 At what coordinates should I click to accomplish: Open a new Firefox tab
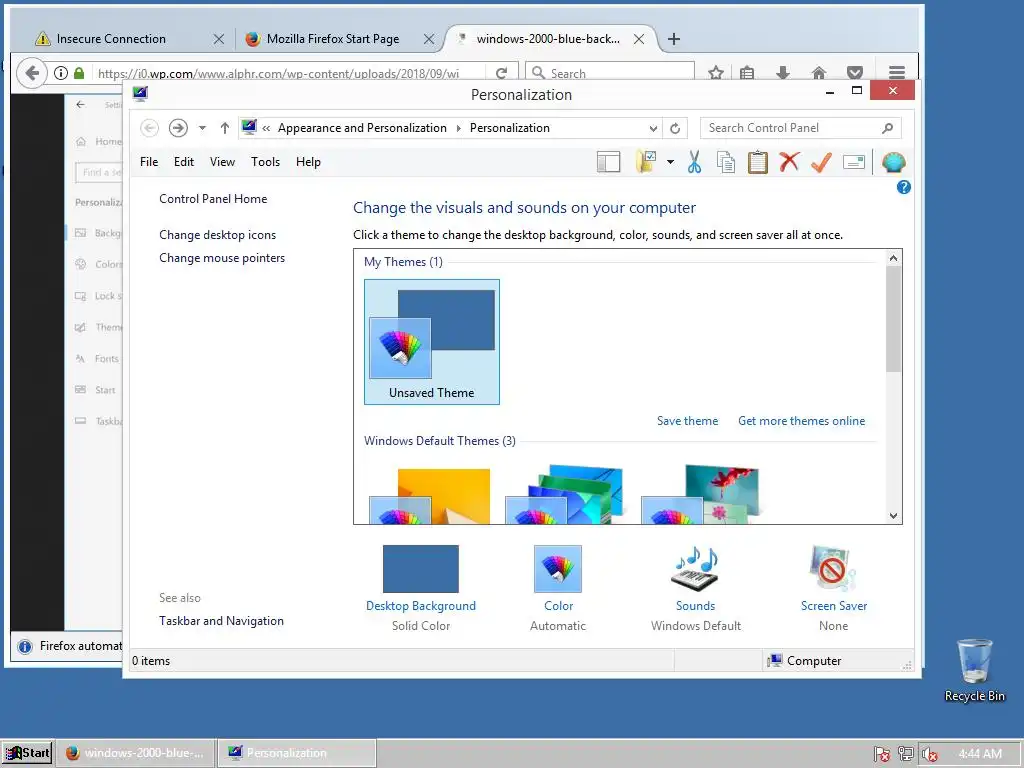674,39
